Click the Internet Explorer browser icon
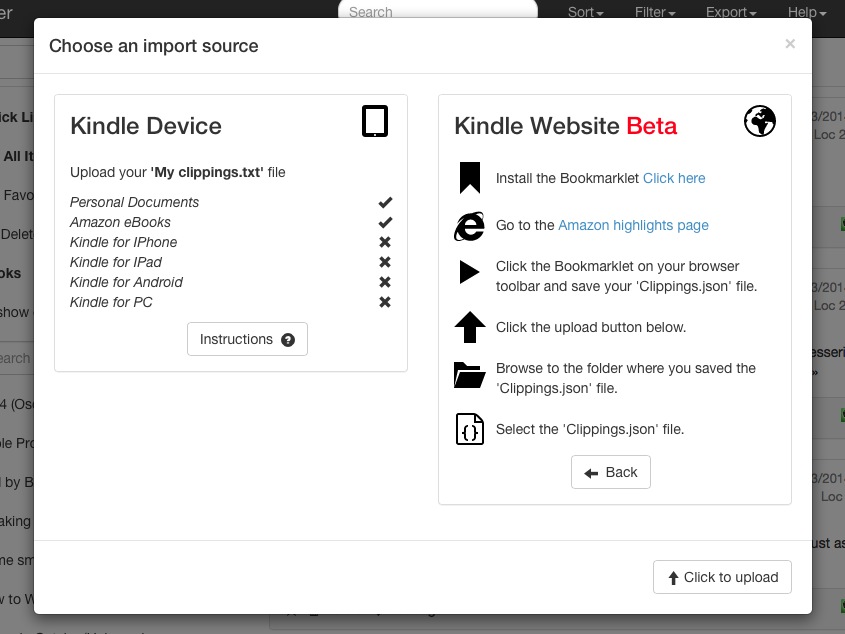The height and width of the screenshot is (634, 845). [469, 226]
